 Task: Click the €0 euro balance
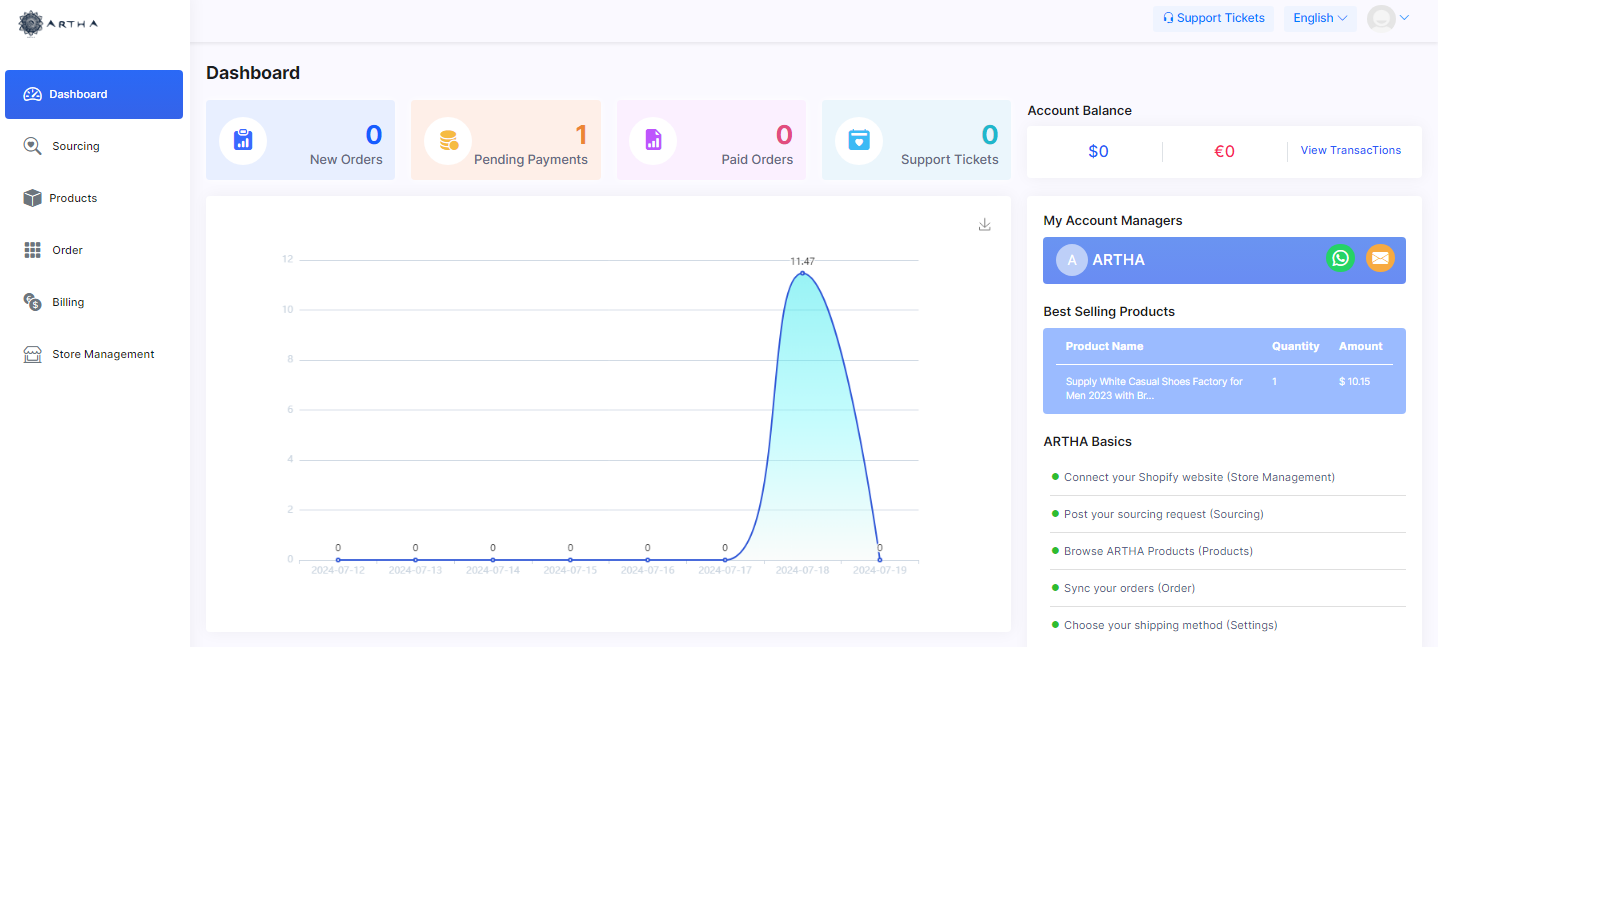point(1224,152)
